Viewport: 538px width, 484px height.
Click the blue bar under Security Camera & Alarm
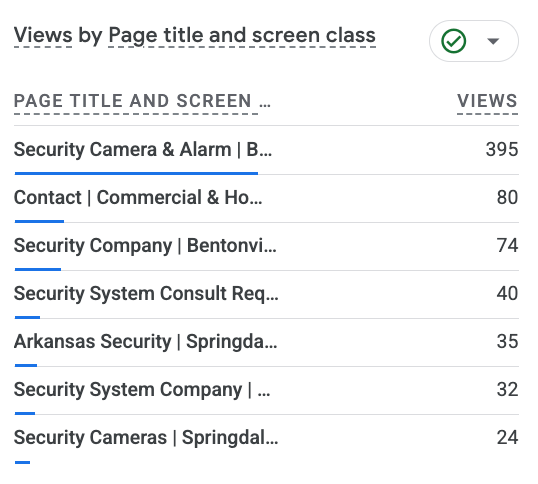coord(136,174)
